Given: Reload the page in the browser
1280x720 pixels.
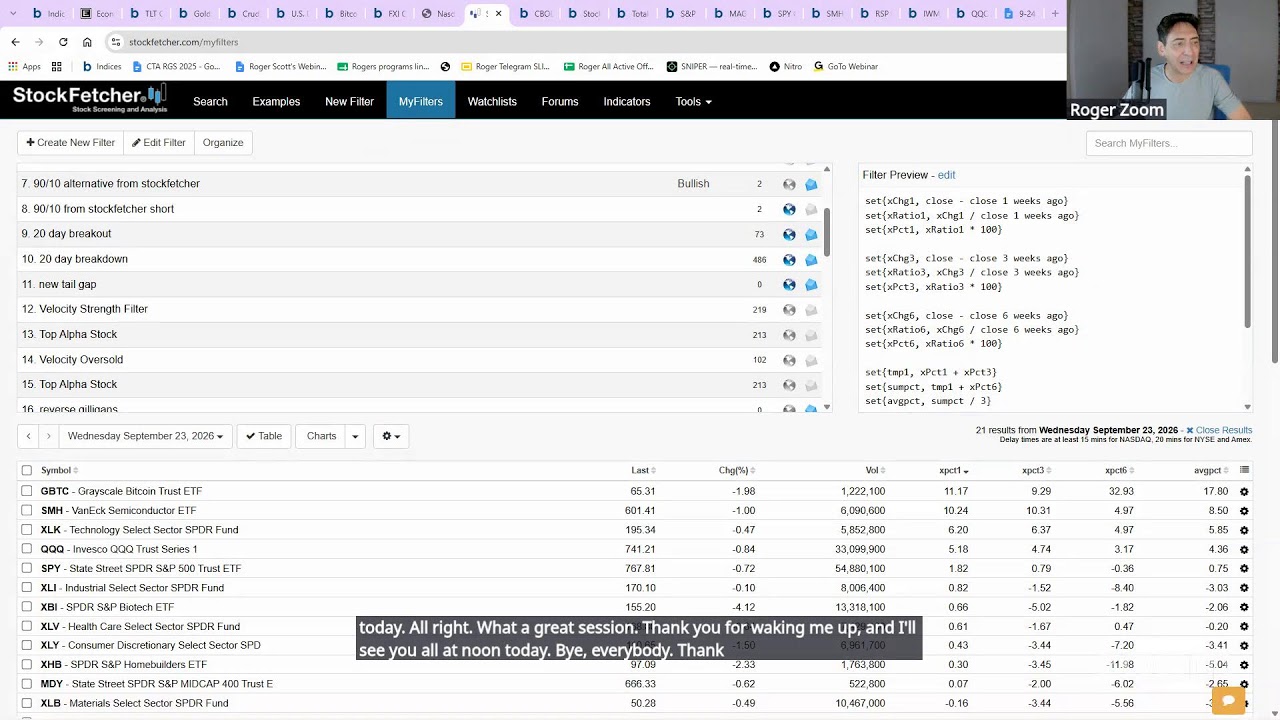Looking at the screenshot, I should tap(63, 42).
